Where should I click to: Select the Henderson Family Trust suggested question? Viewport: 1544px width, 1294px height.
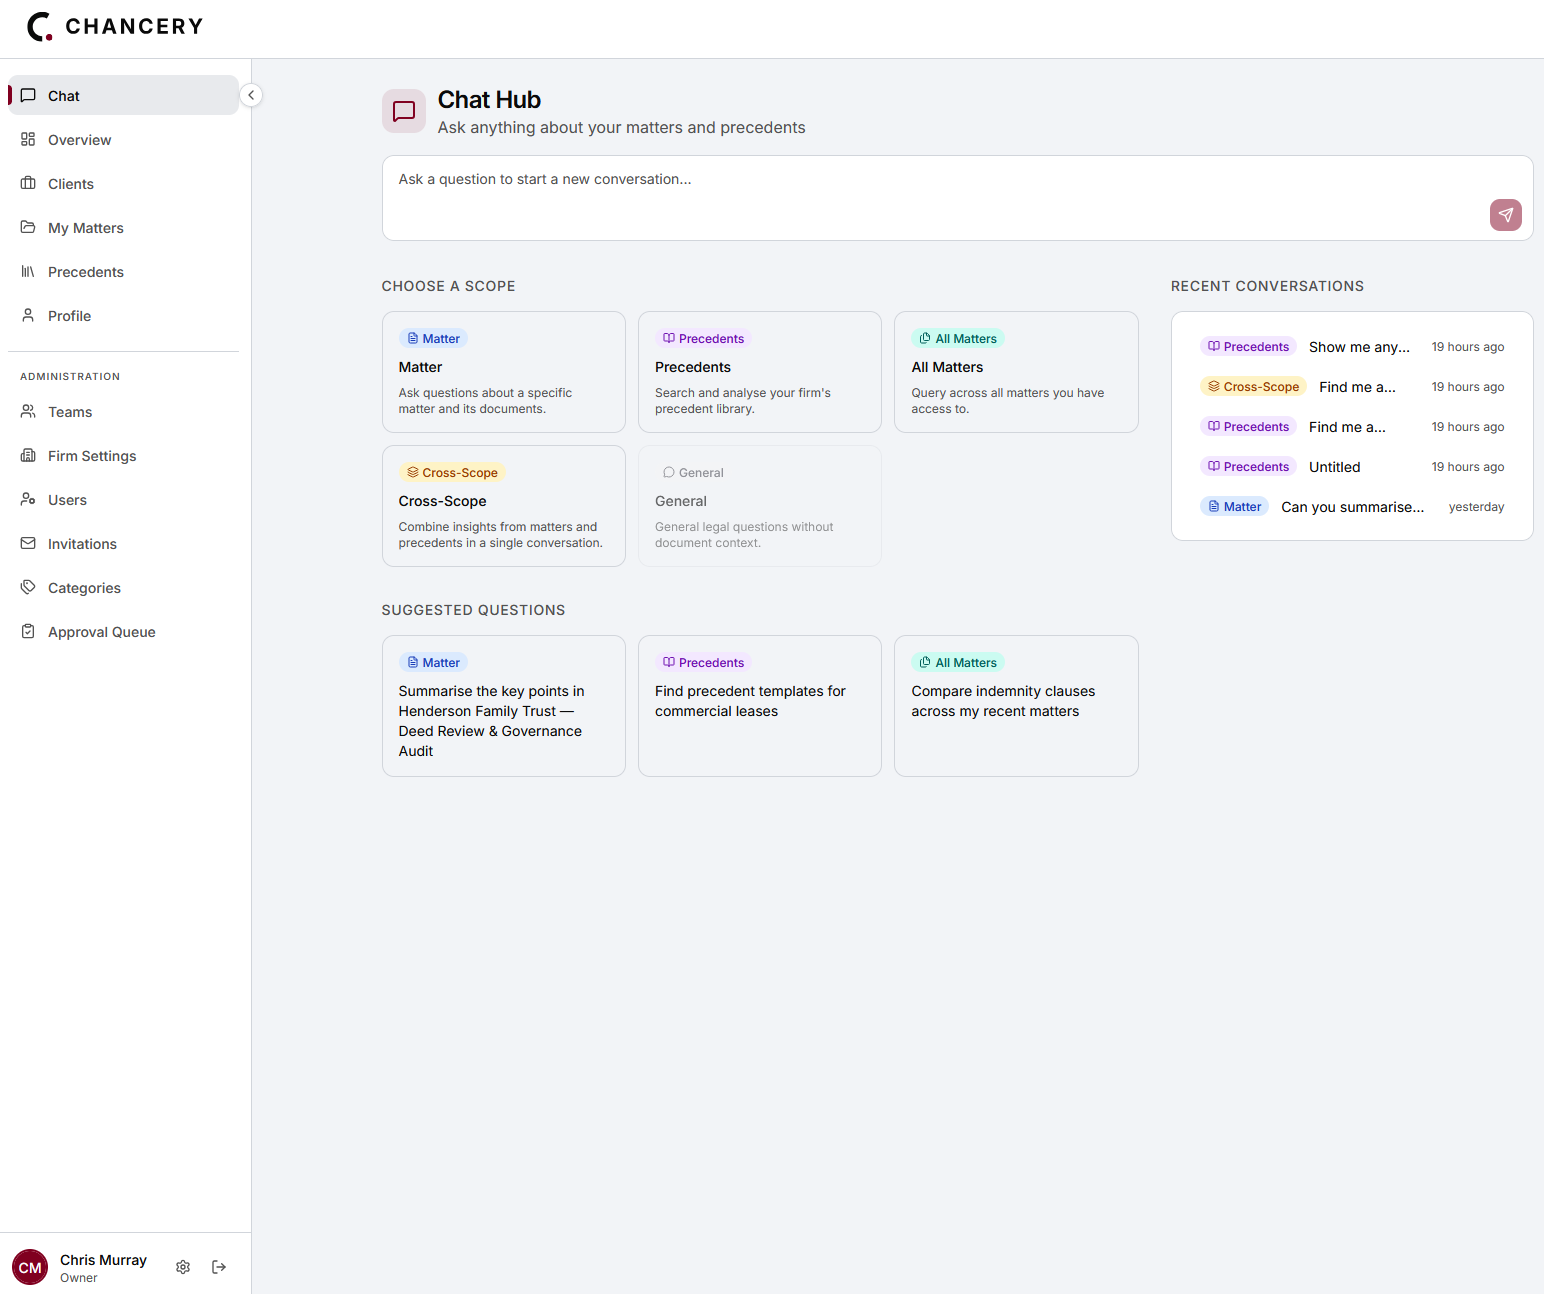[x=504, y=706]
